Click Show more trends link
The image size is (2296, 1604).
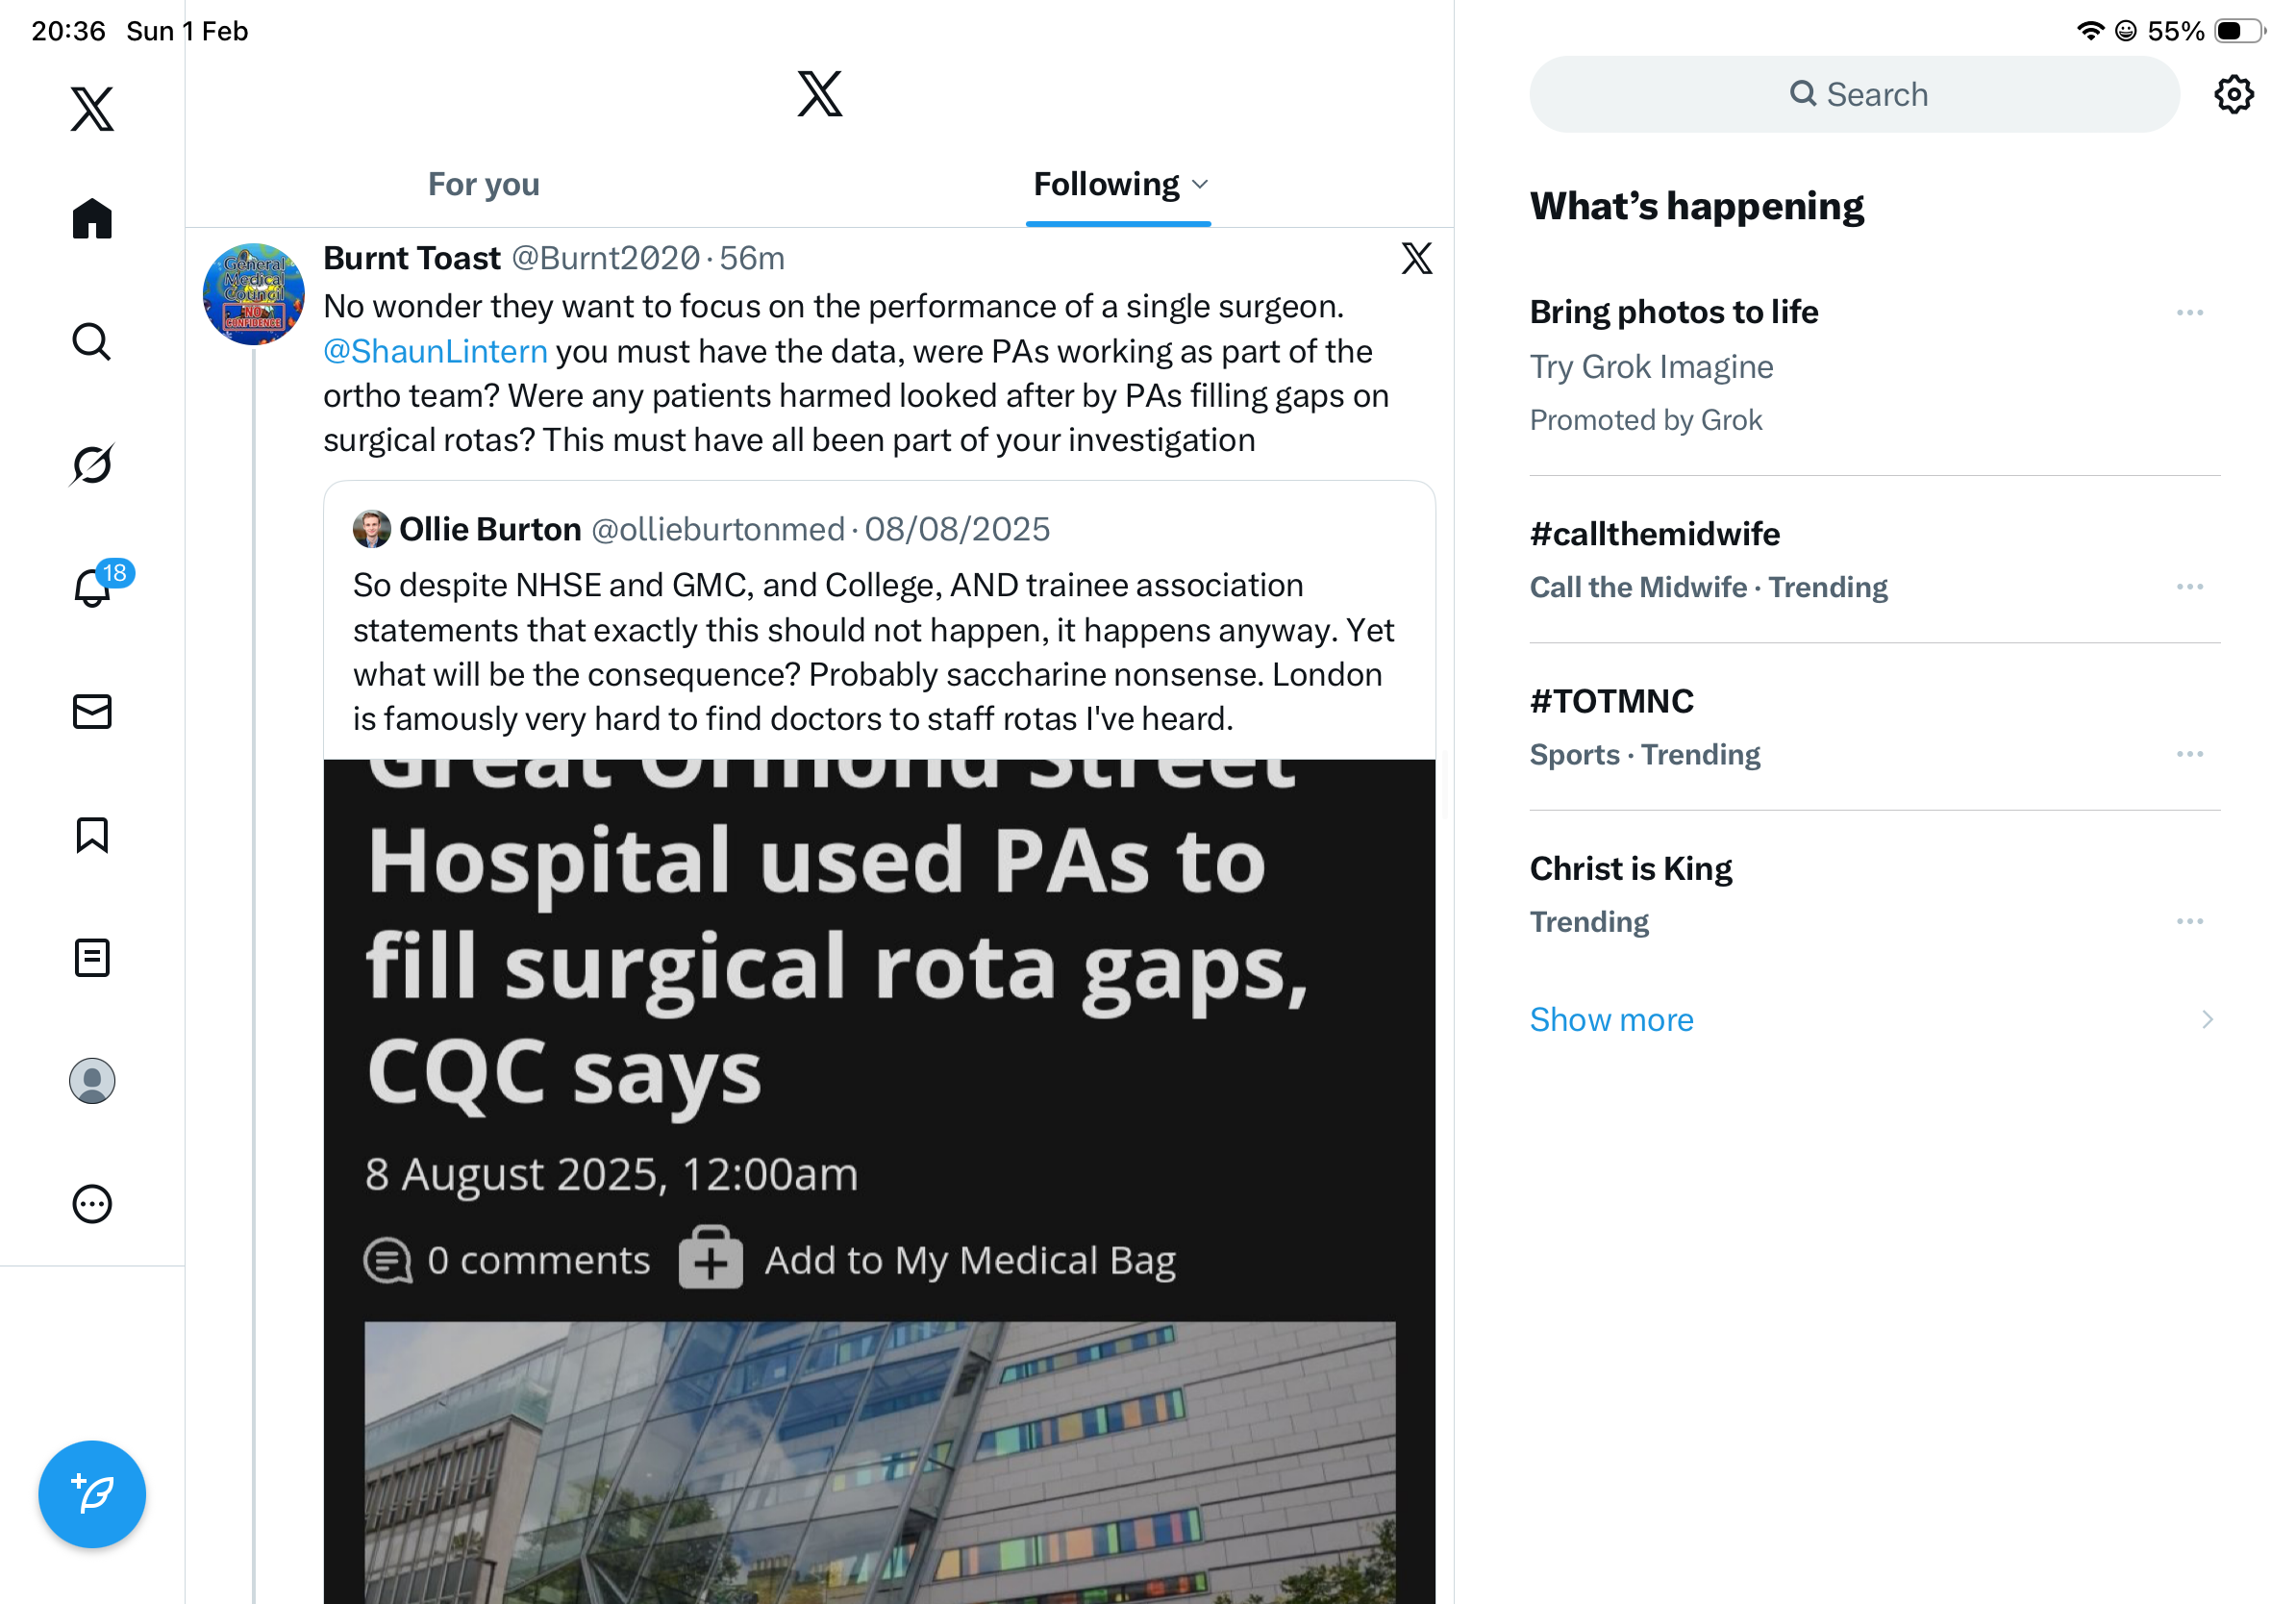point(1611,1019)
